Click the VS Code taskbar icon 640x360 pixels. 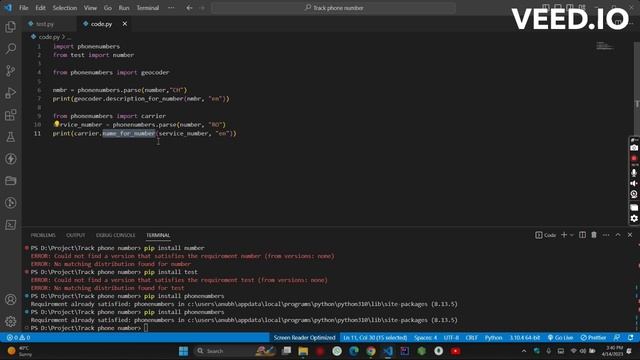pos(388,351)
